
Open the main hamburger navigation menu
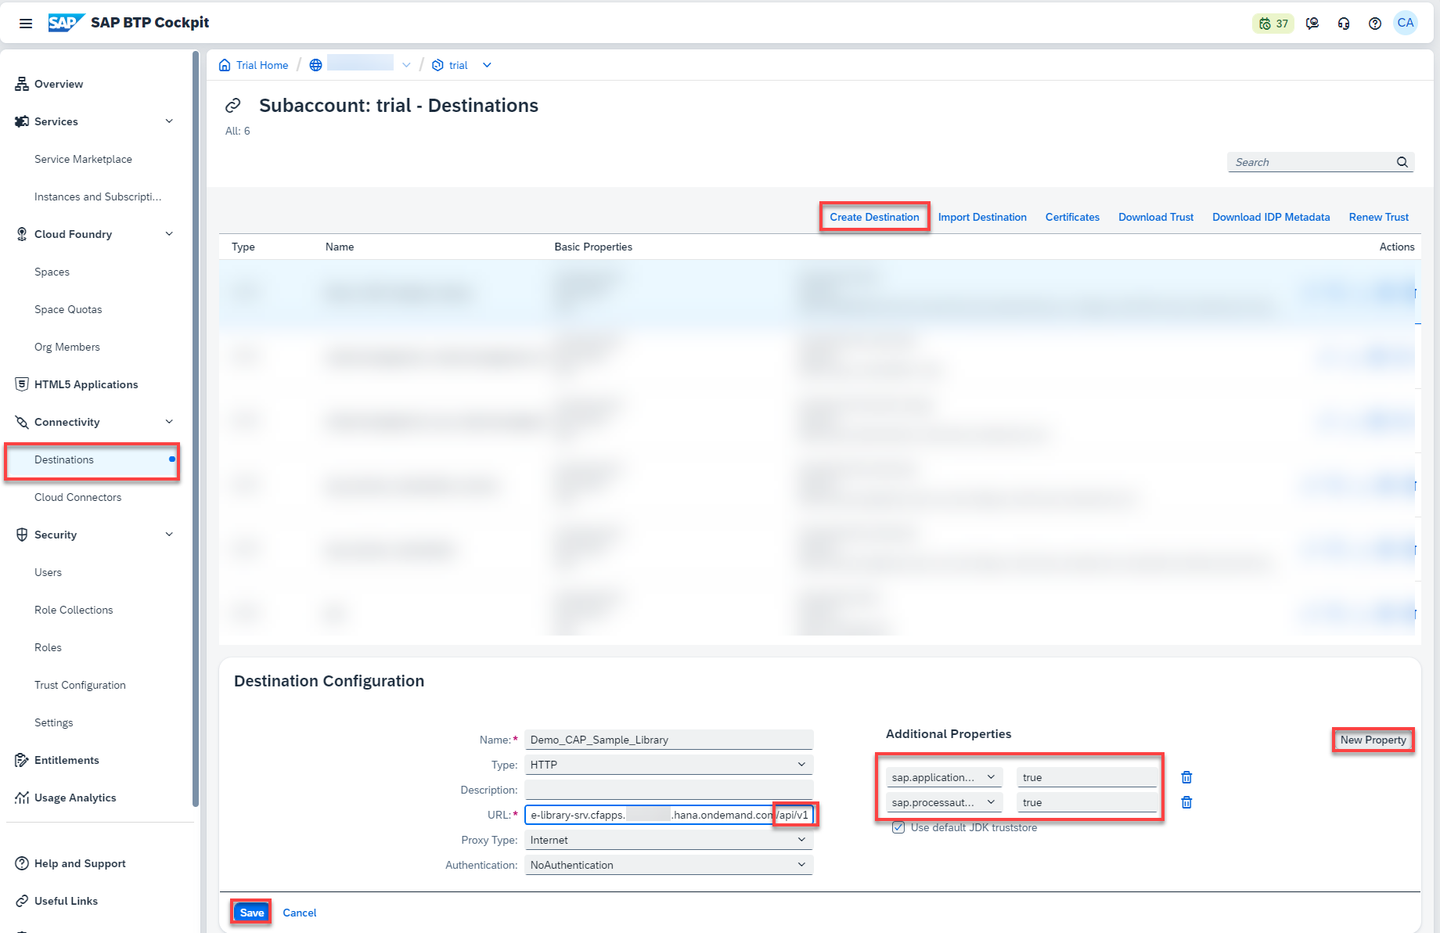[x=26, y=23]
